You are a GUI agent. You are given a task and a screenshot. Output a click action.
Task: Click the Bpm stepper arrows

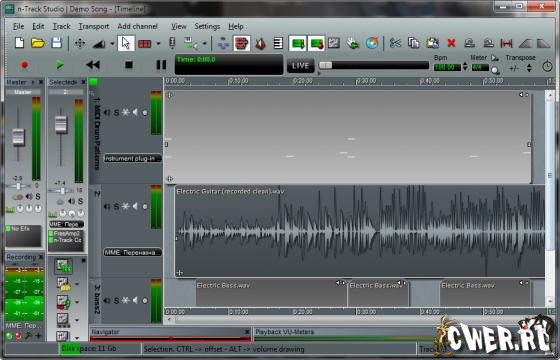pyautogui.click(x=465, y=67)
